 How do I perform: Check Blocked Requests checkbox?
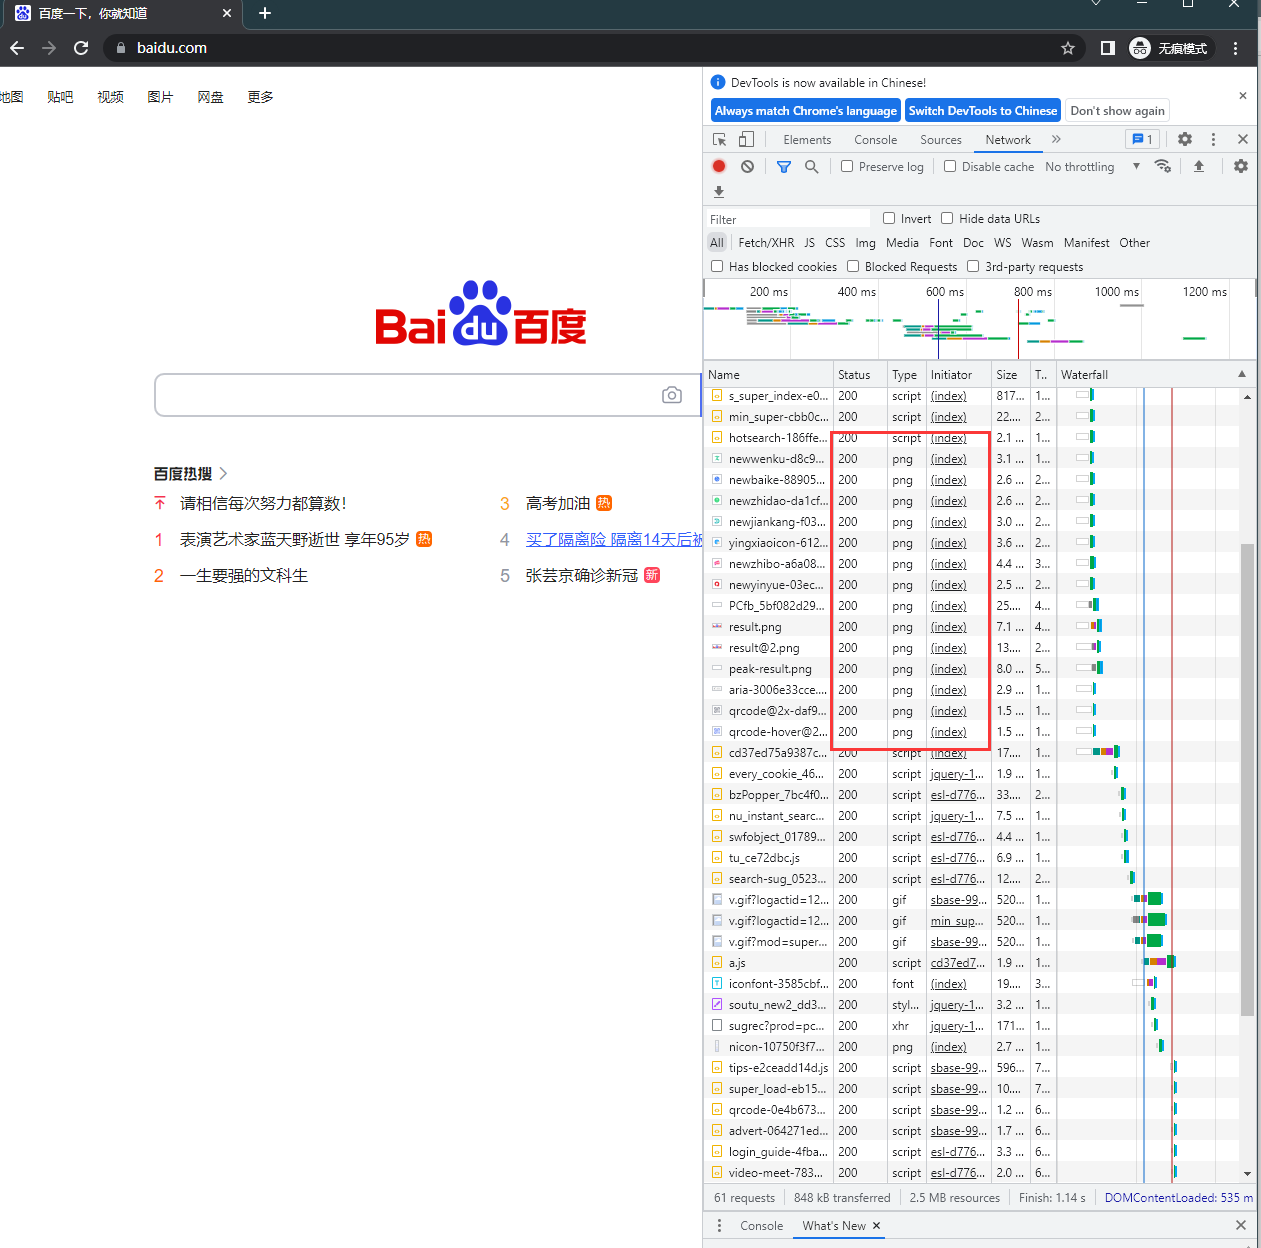(x=853, y=266)
